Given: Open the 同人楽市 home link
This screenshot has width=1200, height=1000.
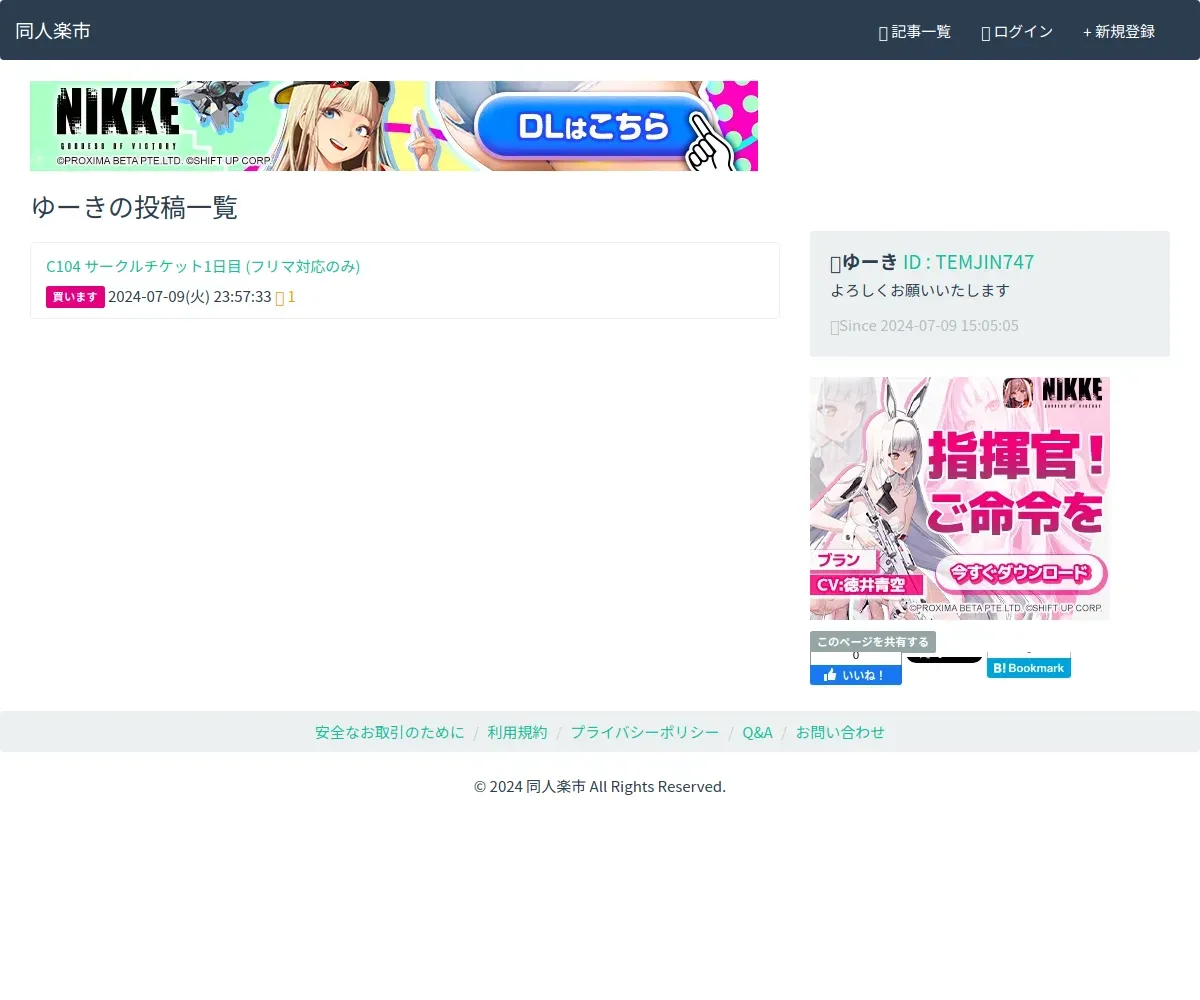Looking at the screenshot, I should point(53,31).
